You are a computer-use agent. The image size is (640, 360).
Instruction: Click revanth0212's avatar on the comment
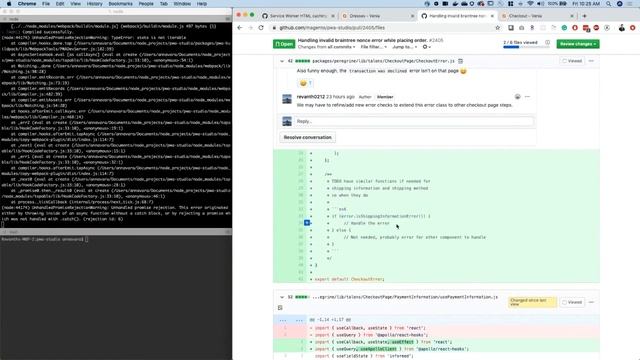point(287,99)
